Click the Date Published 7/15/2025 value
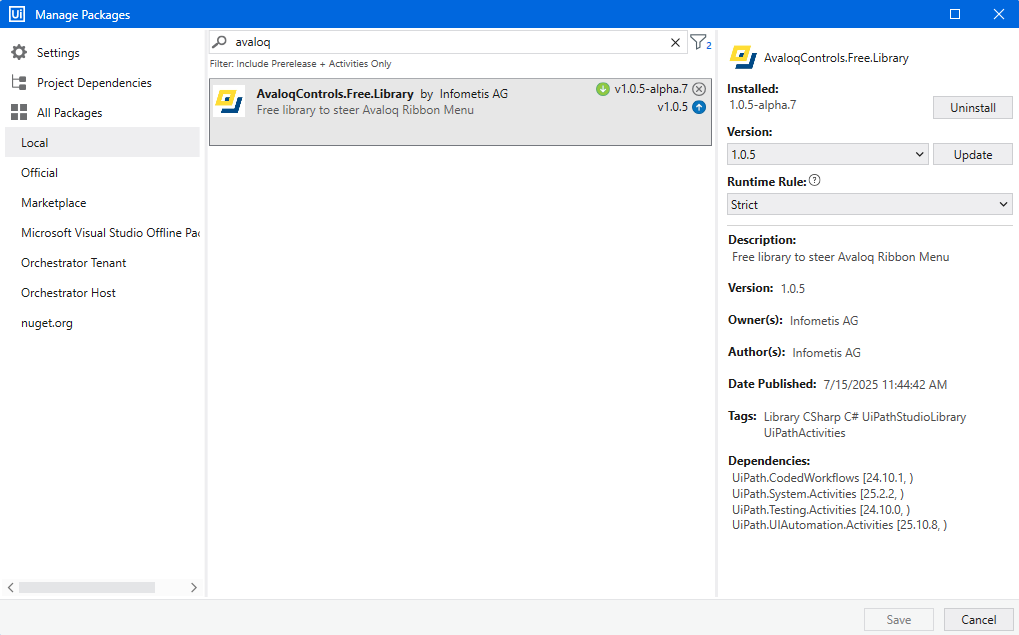This screenshot has width=1019, height=635. coord(885,385)
